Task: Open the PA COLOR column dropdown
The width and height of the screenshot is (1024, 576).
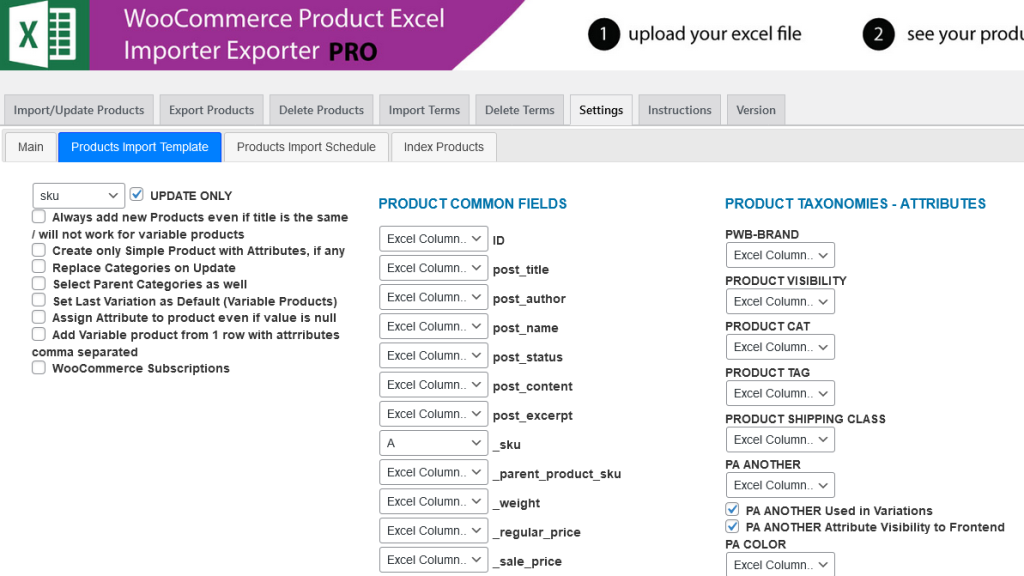Action: [x=780, y=564]
